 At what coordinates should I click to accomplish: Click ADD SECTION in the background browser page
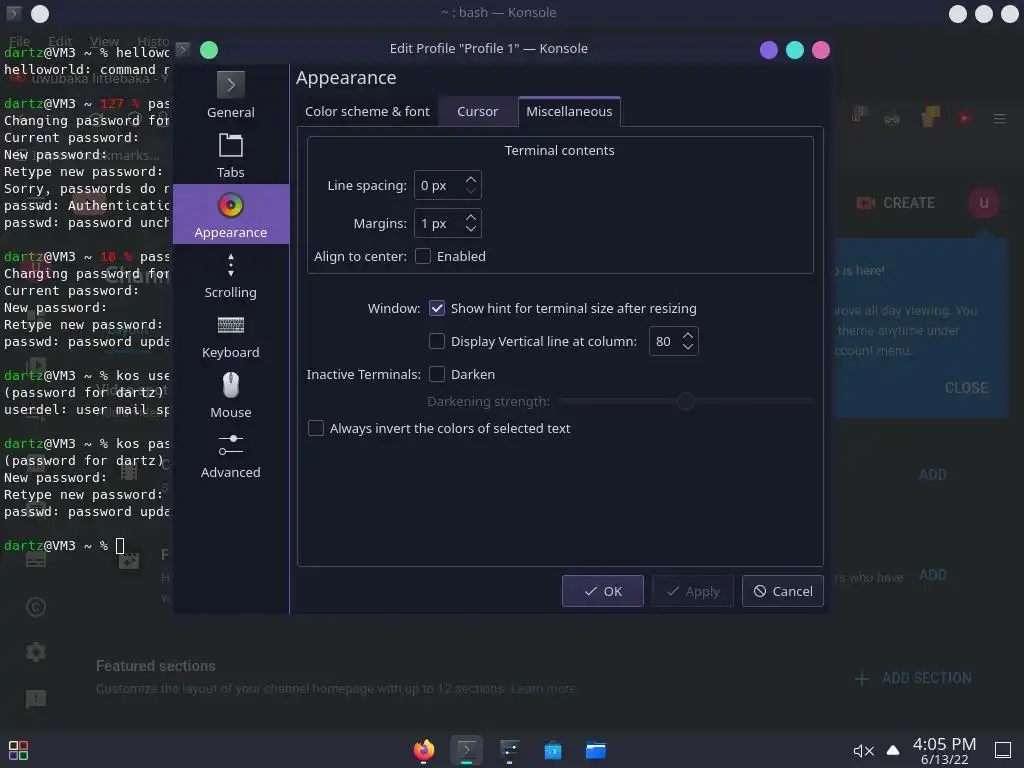913,678
